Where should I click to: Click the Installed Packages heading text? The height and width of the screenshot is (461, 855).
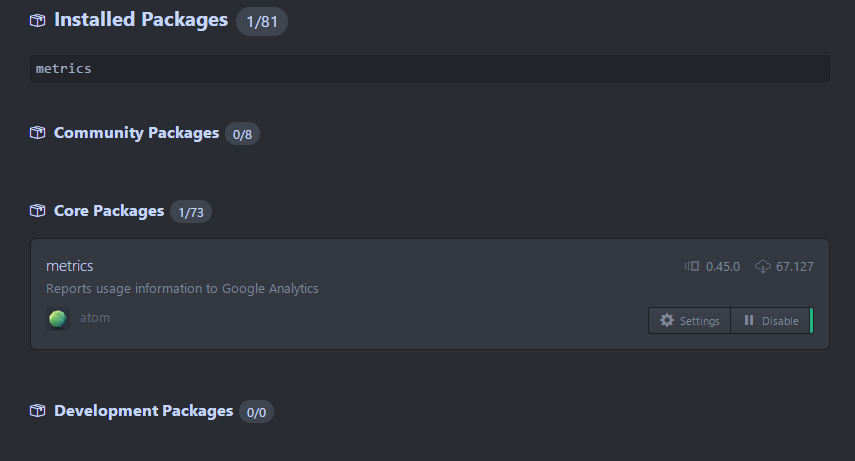tap(141, 20)
